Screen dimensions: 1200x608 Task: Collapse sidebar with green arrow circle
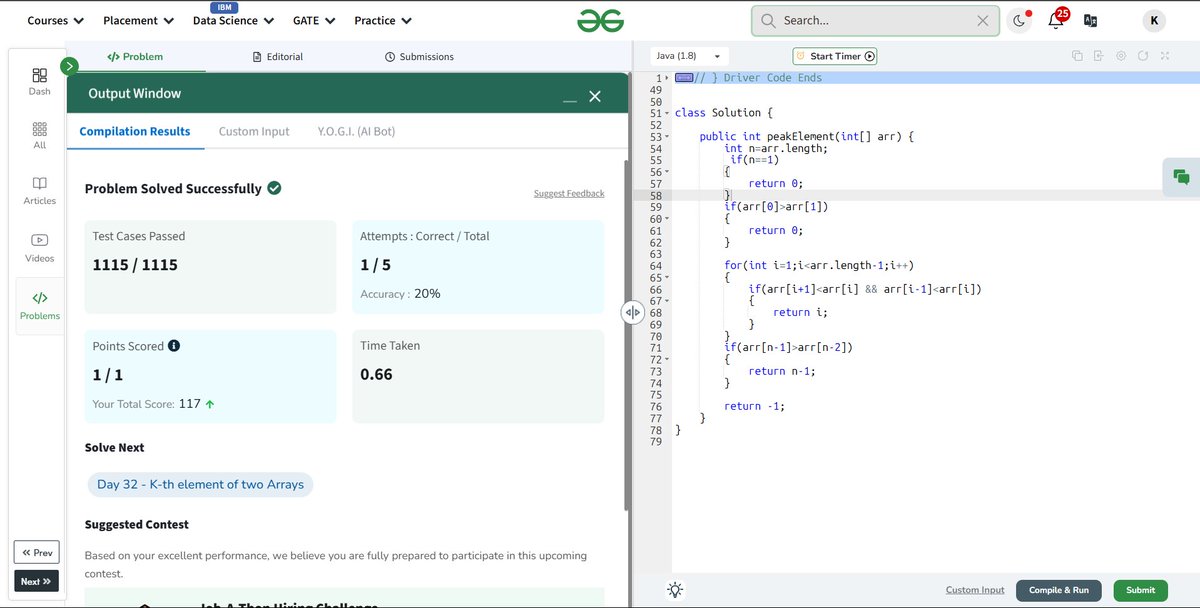(69, 66)
